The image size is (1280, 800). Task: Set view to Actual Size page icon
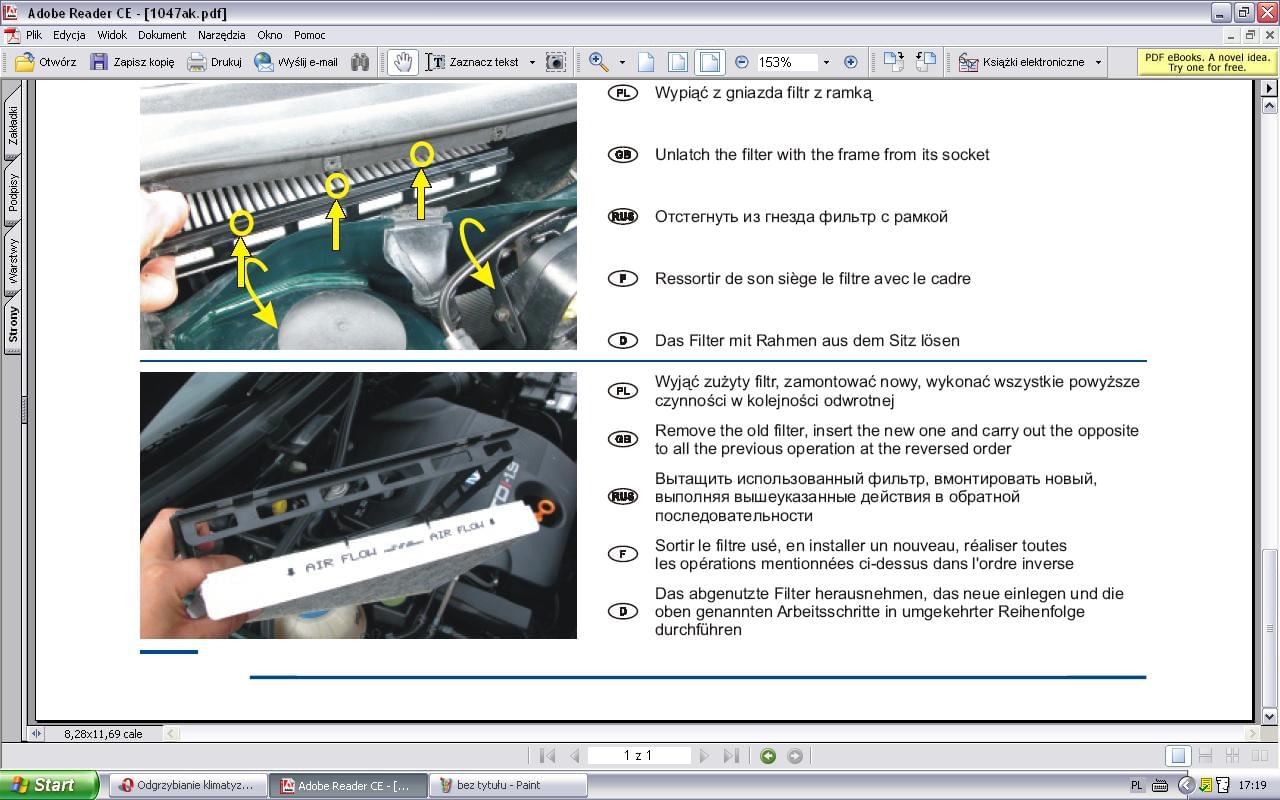(646, 62)
